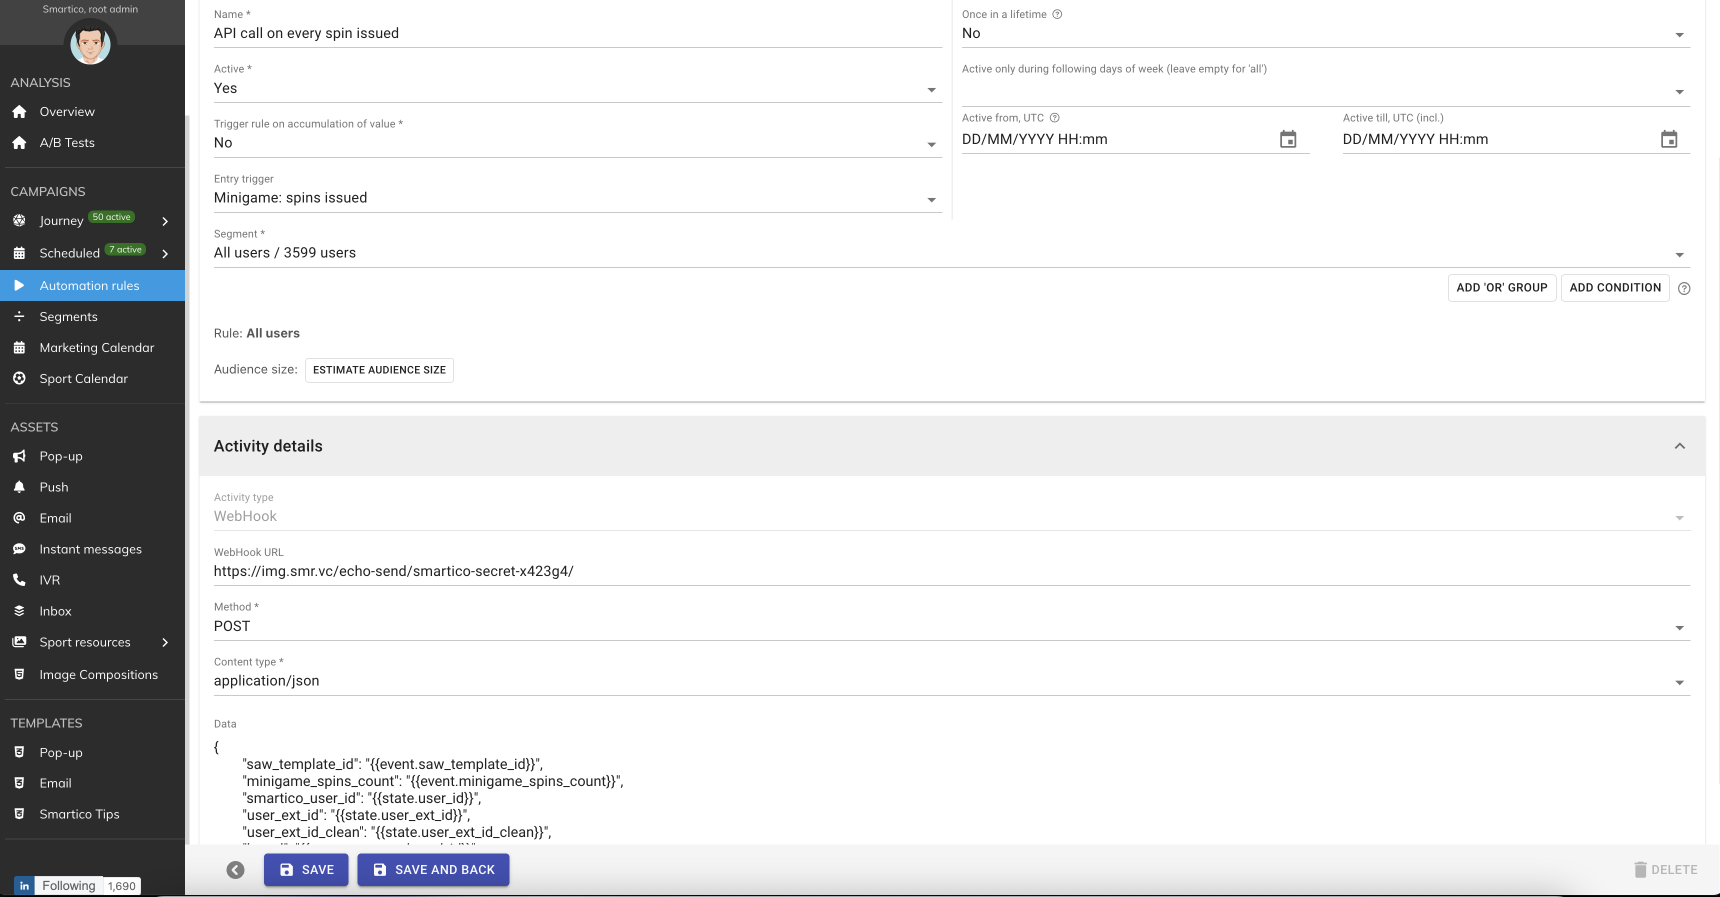Collapse the Activity details section
Viewport: 1720px width, 897px height.
click(x=1679, y=446)
